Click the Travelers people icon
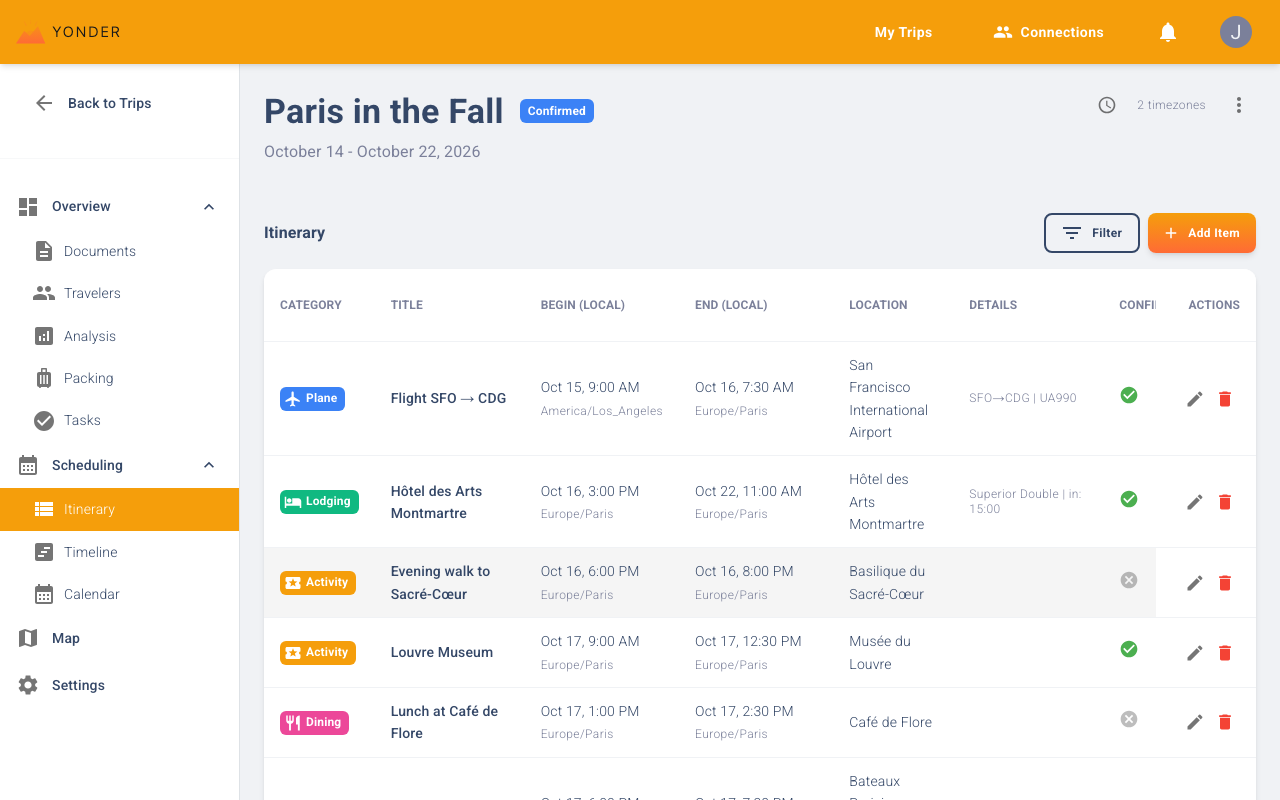 tap(43, 293)
